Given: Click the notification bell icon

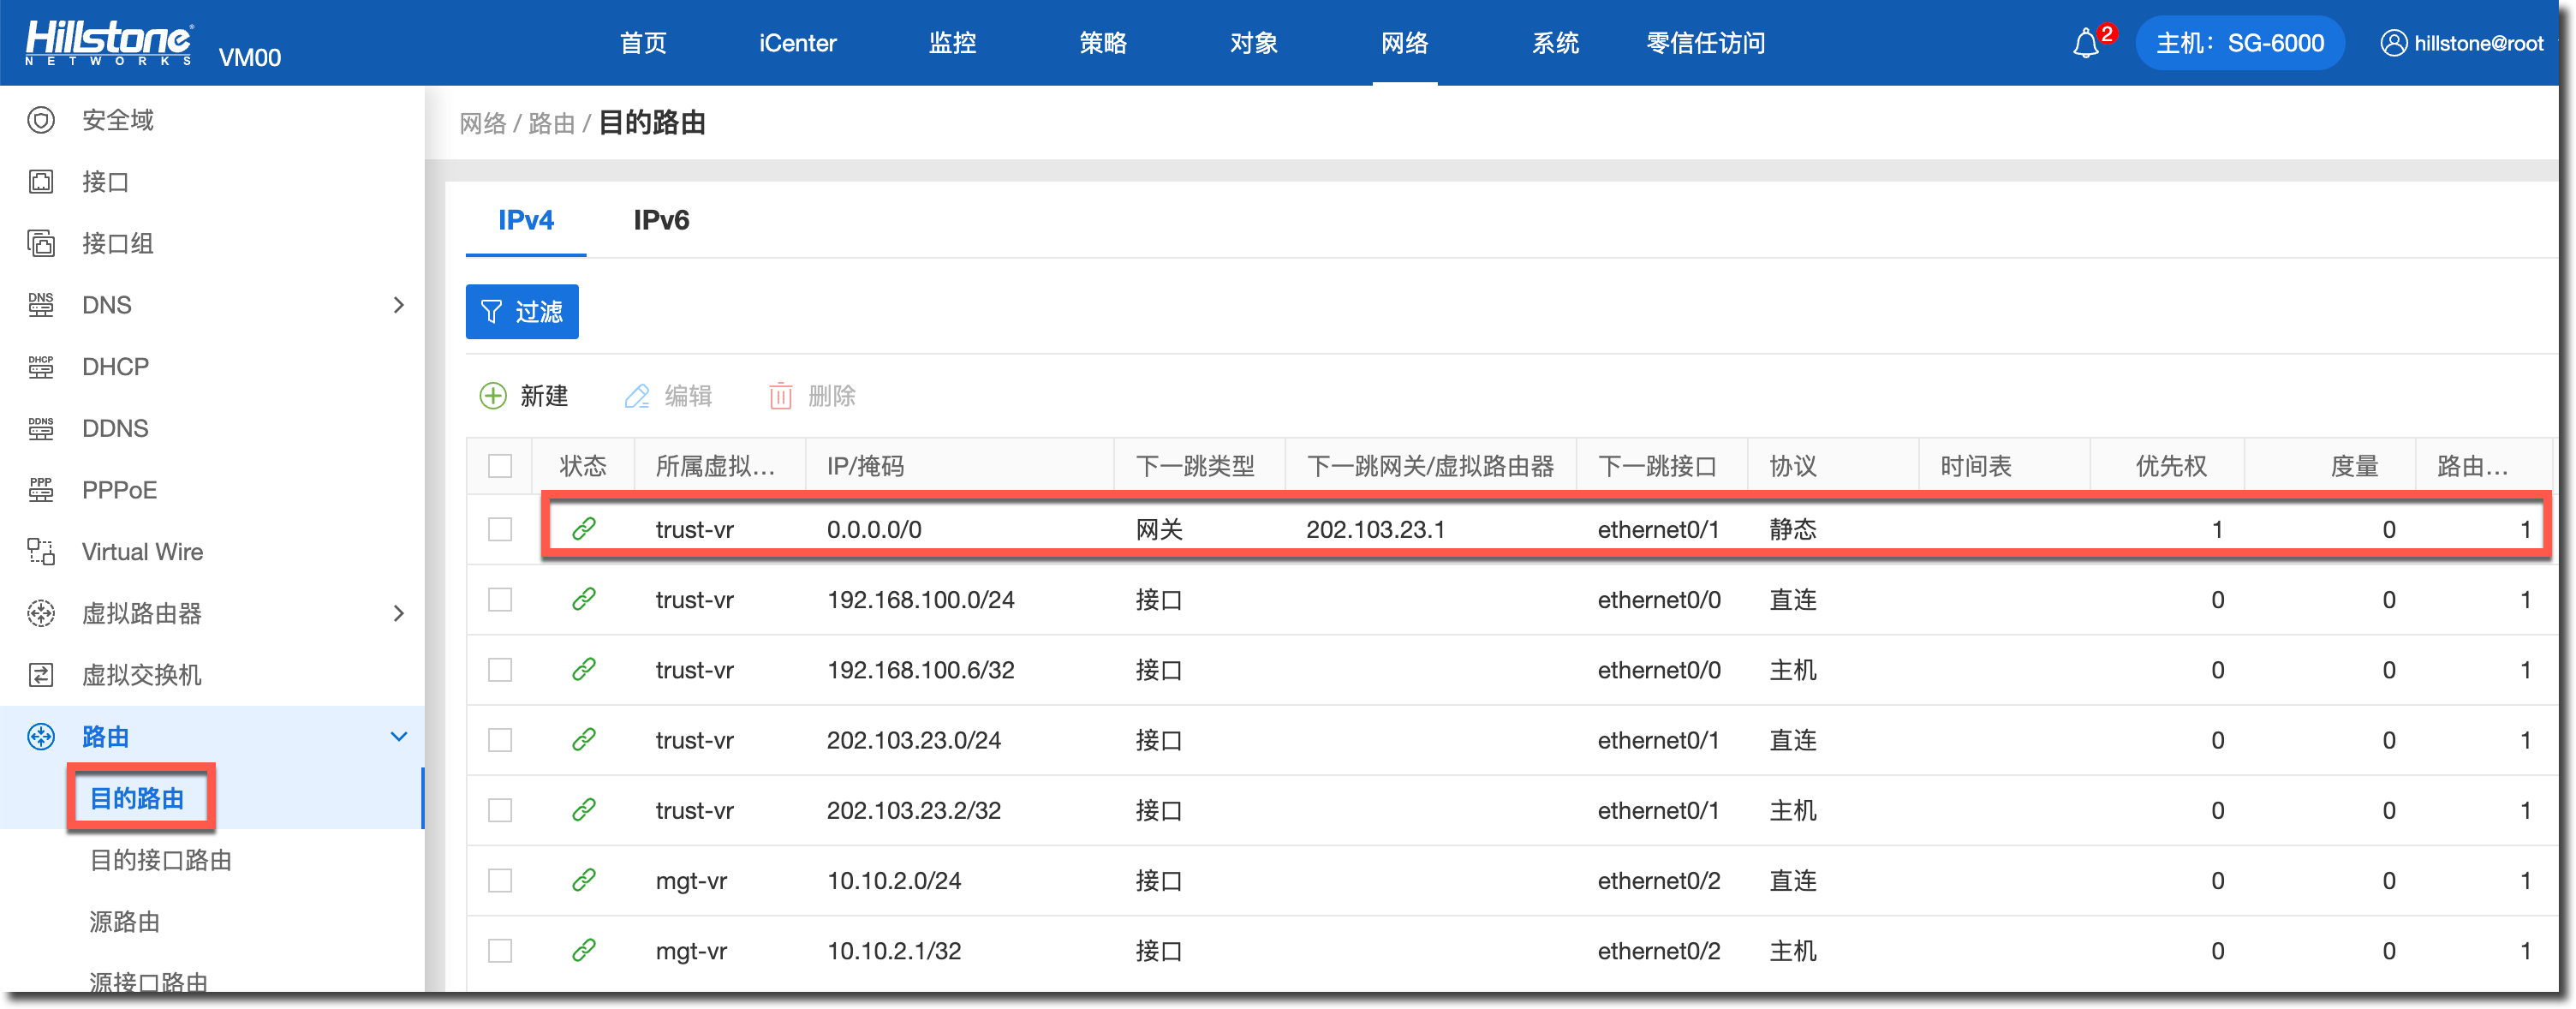Looking at the screenshot, I should (x=2085, y=44).
